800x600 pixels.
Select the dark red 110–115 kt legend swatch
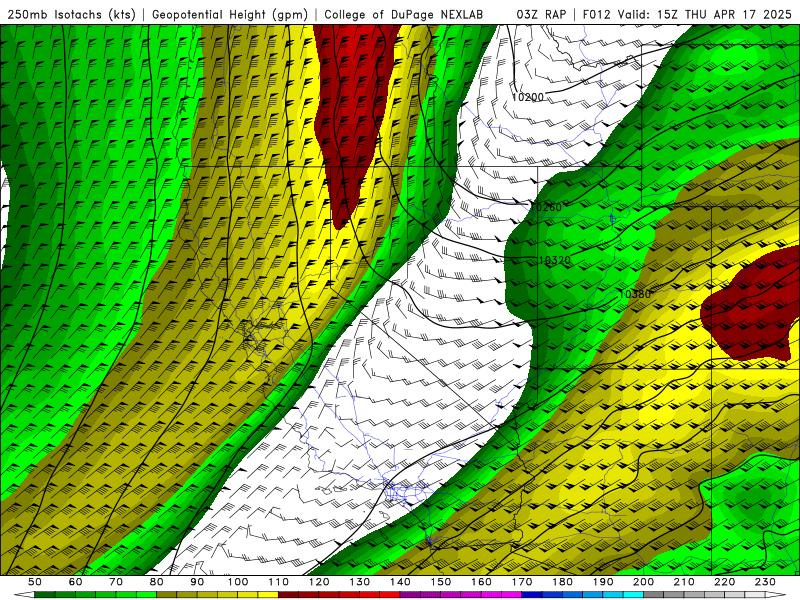288,594
